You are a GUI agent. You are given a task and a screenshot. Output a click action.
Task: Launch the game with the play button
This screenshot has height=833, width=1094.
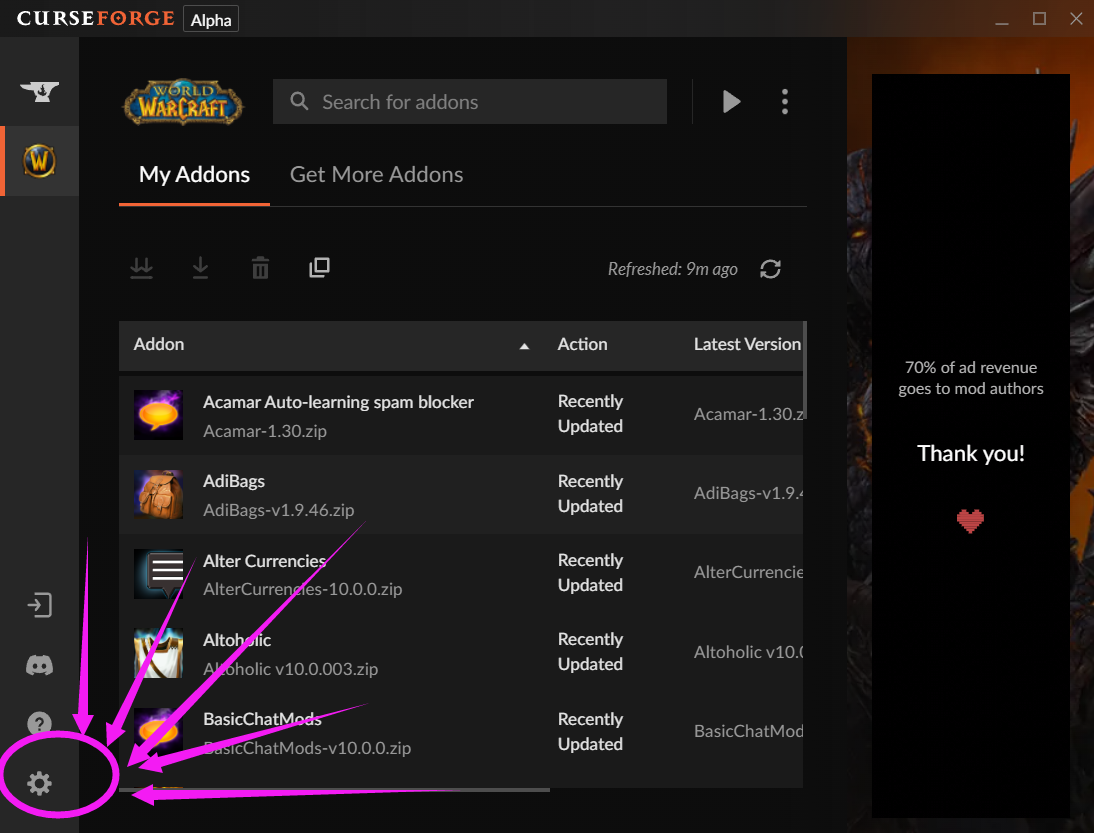click(x=730, y=102)
